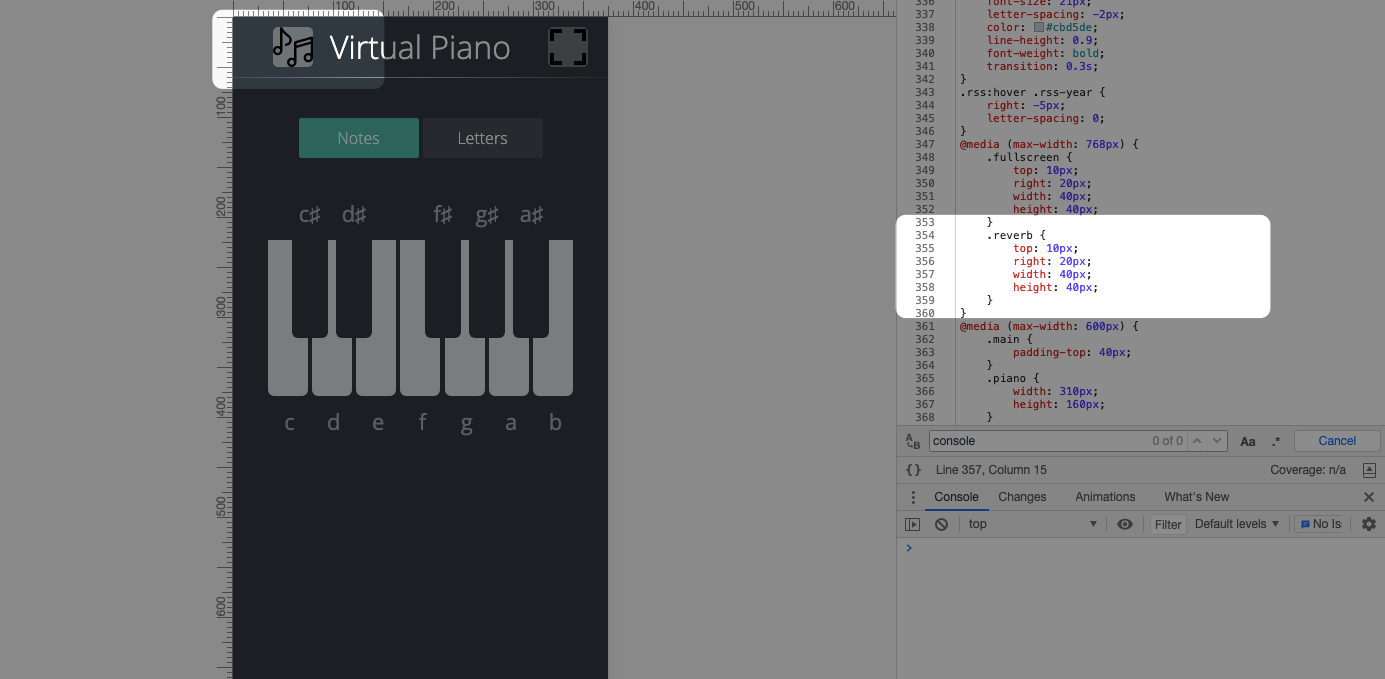This screenshot has width=1385, height=679.
Task: Pretty print source with curly braces icon
Action: pyautogui.click(x=913, y=470)
